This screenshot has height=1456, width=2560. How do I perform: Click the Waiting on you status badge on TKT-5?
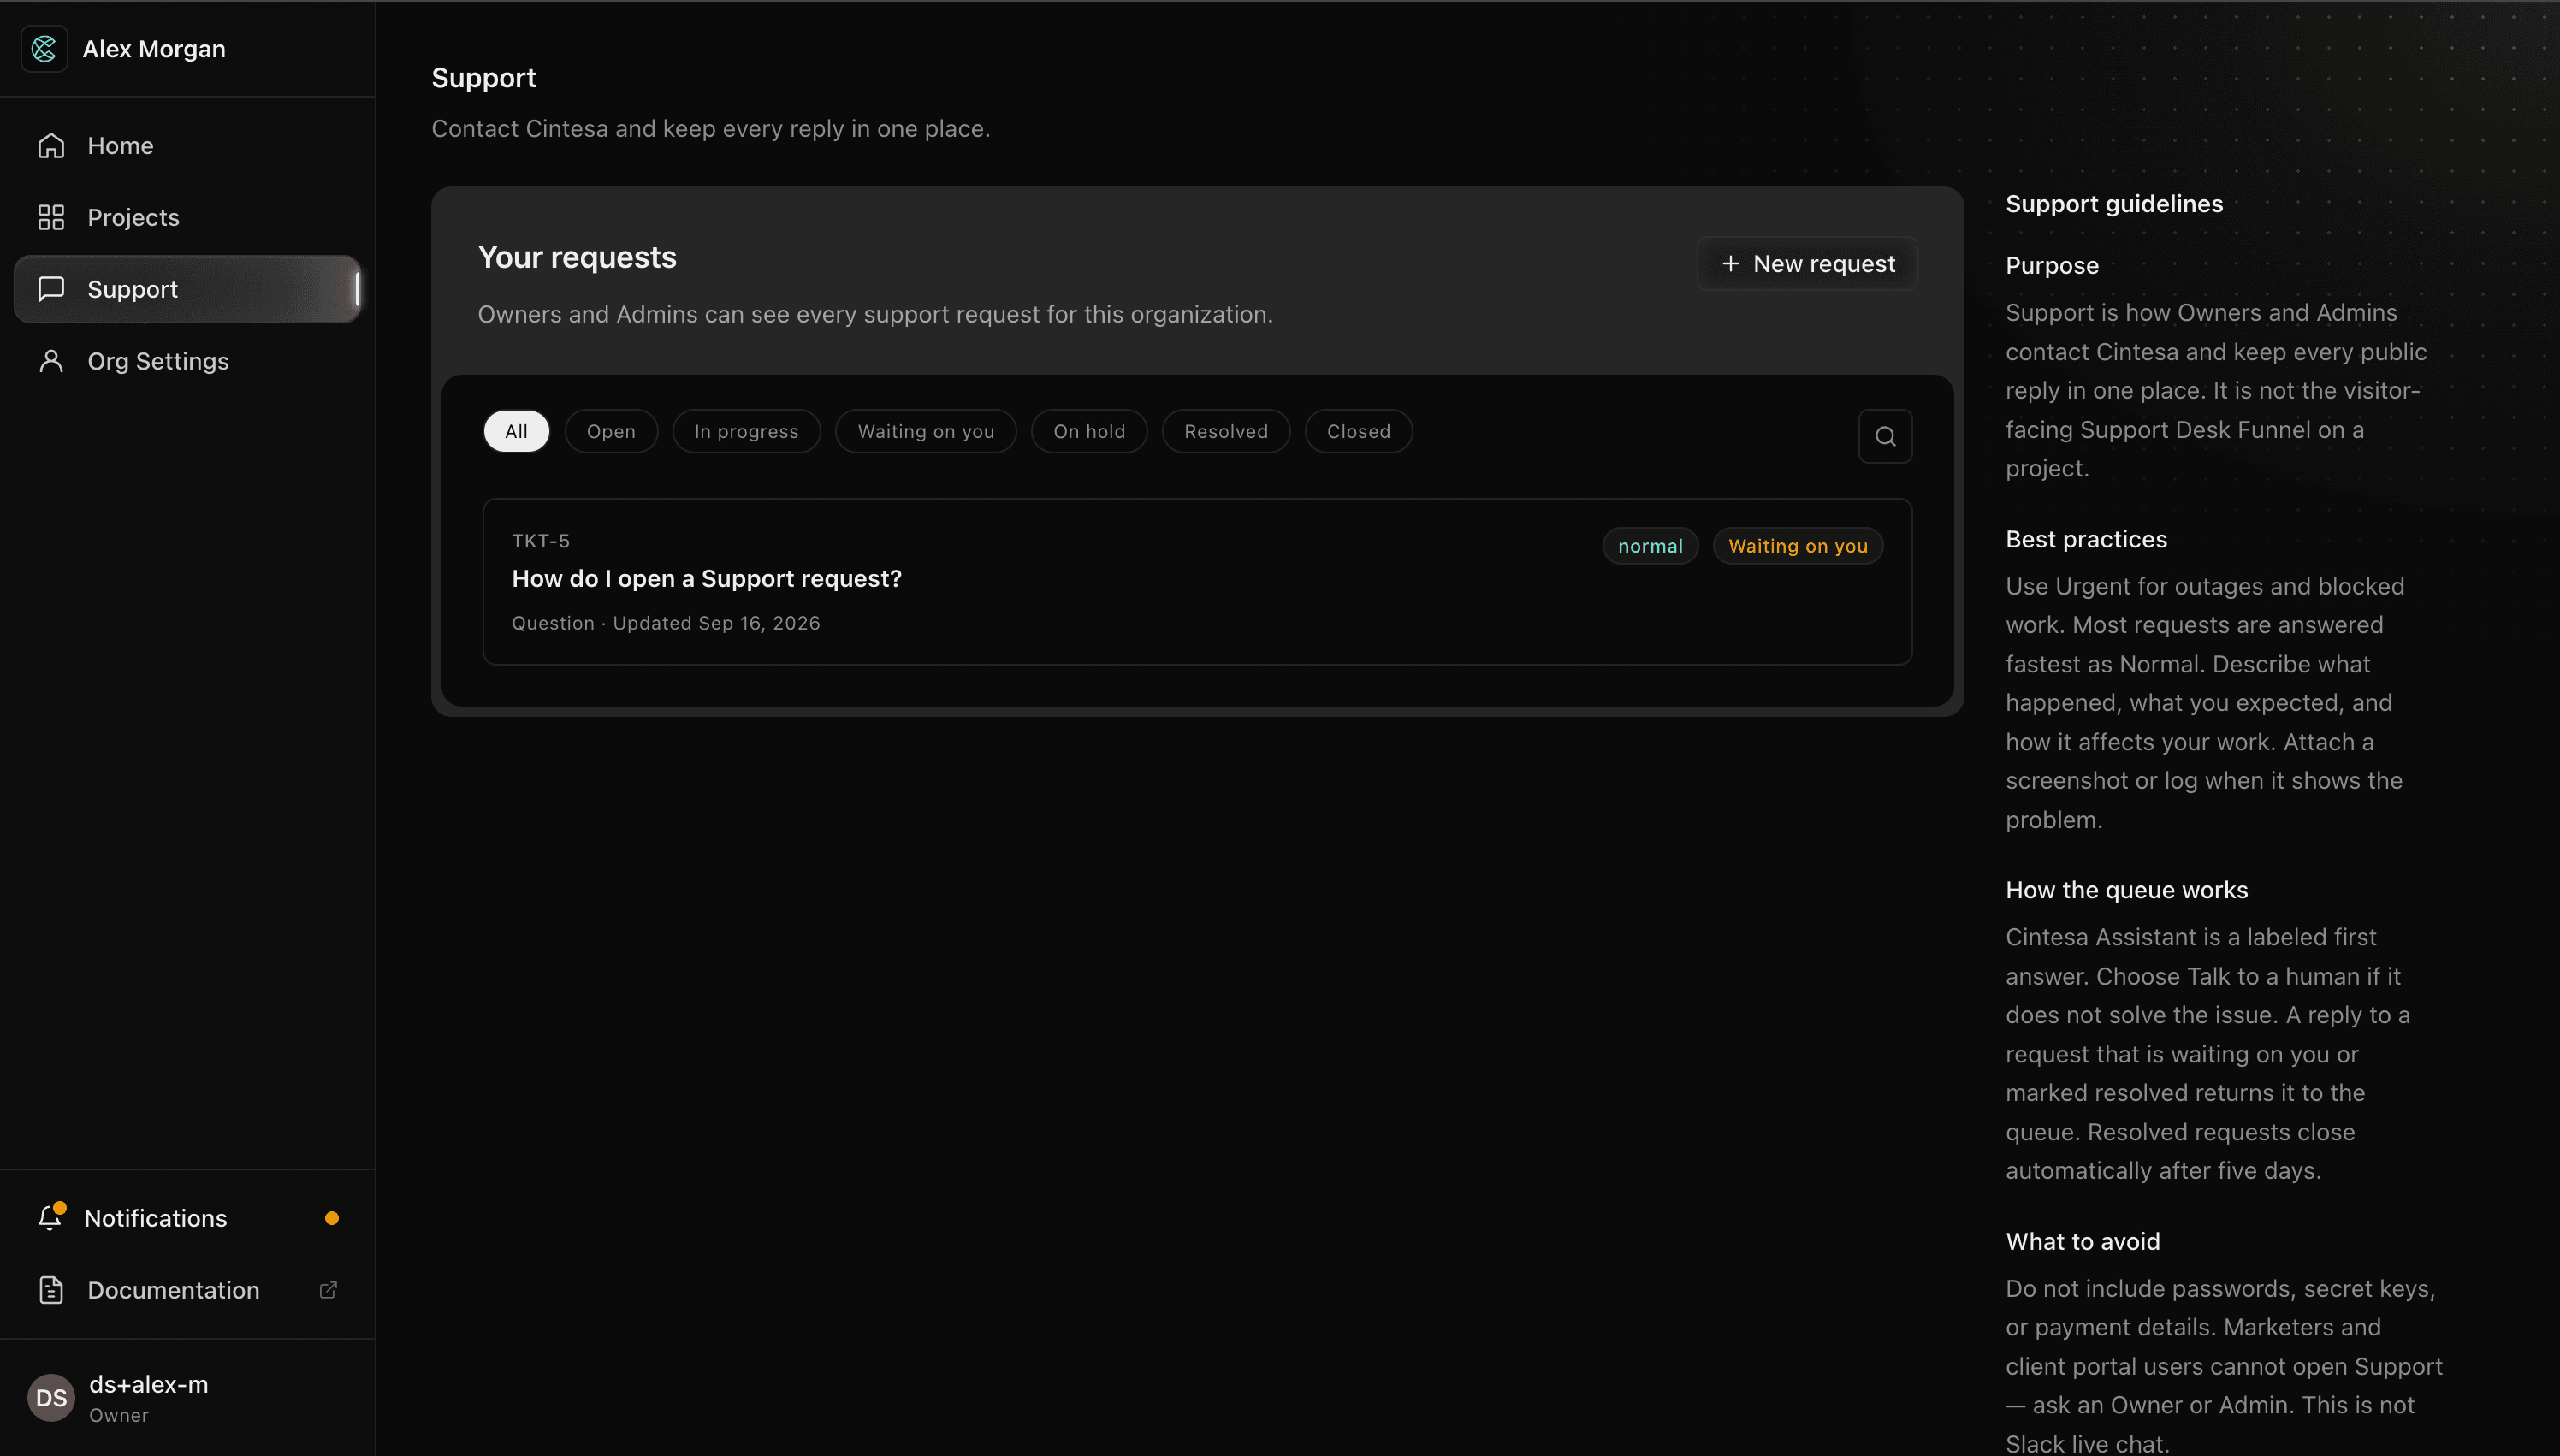[x=1798, y=546]
